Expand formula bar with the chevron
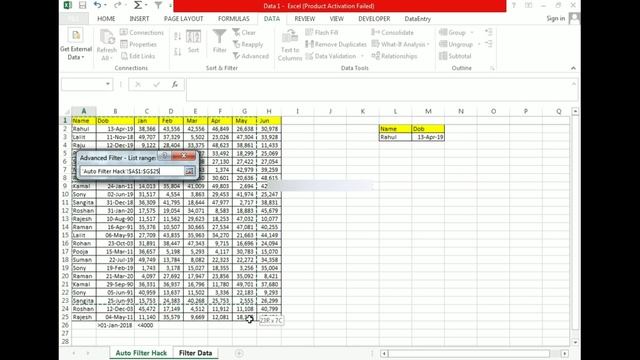The height and width of the screenshot is (360, 640). (x=573, y=84)
